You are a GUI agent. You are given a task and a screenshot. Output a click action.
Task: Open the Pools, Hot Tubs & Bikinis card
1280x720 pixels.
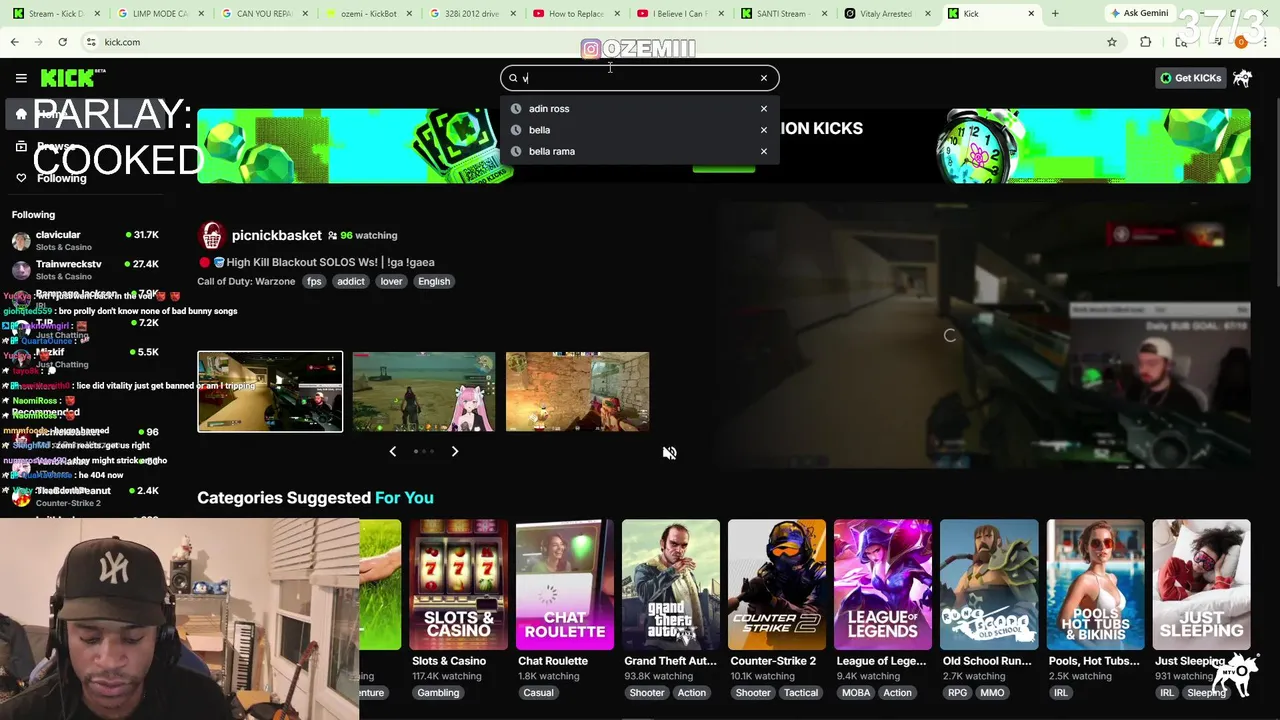[1094, 585]
